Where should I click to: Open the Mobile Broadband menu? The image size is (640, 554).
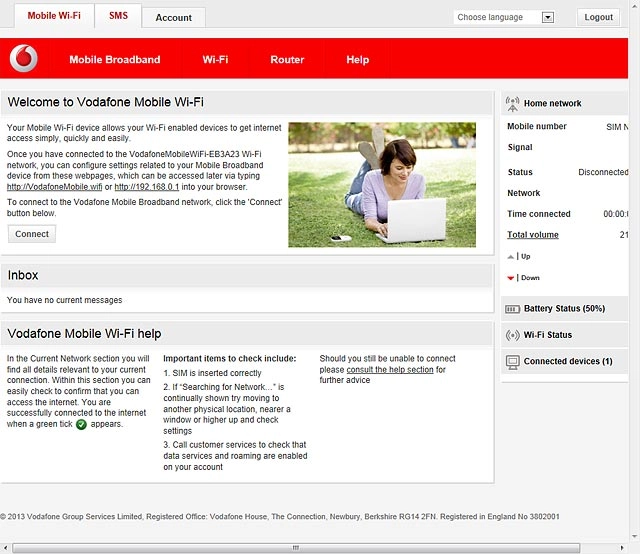pos(115,60)
